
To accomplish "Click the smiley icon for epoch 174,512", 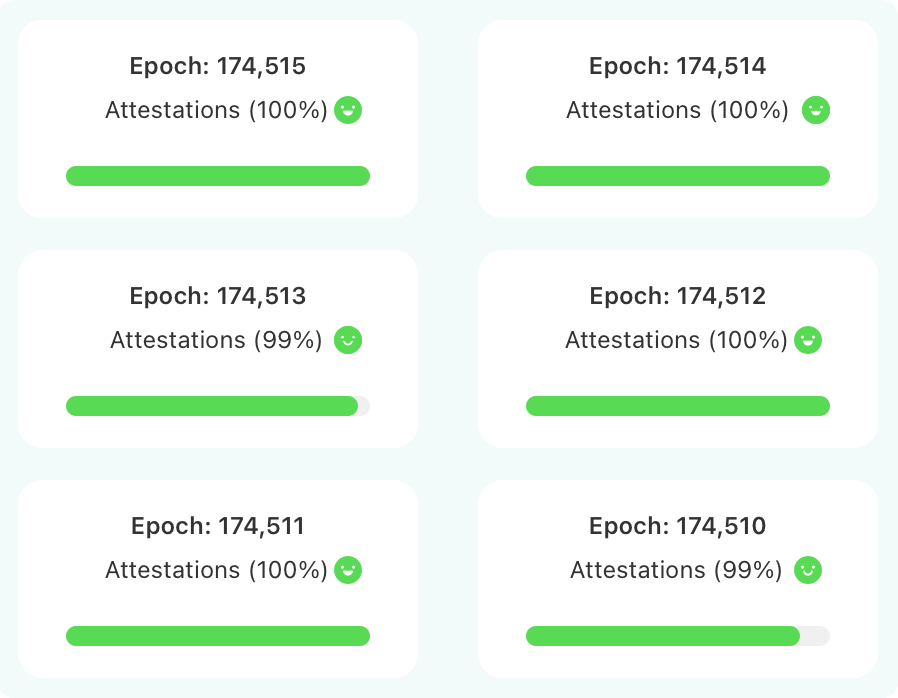I will [x=808, y=340].
